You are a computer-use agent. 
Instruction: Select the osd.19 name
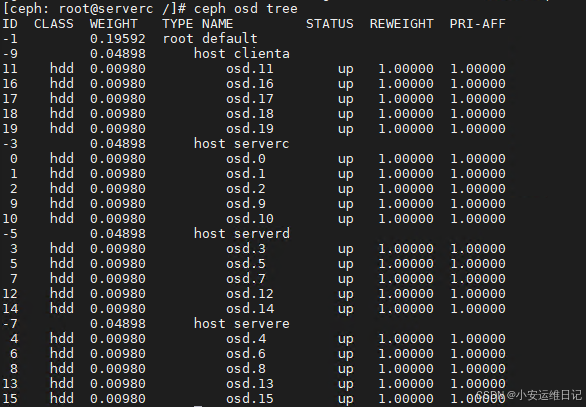click(250, 129)
